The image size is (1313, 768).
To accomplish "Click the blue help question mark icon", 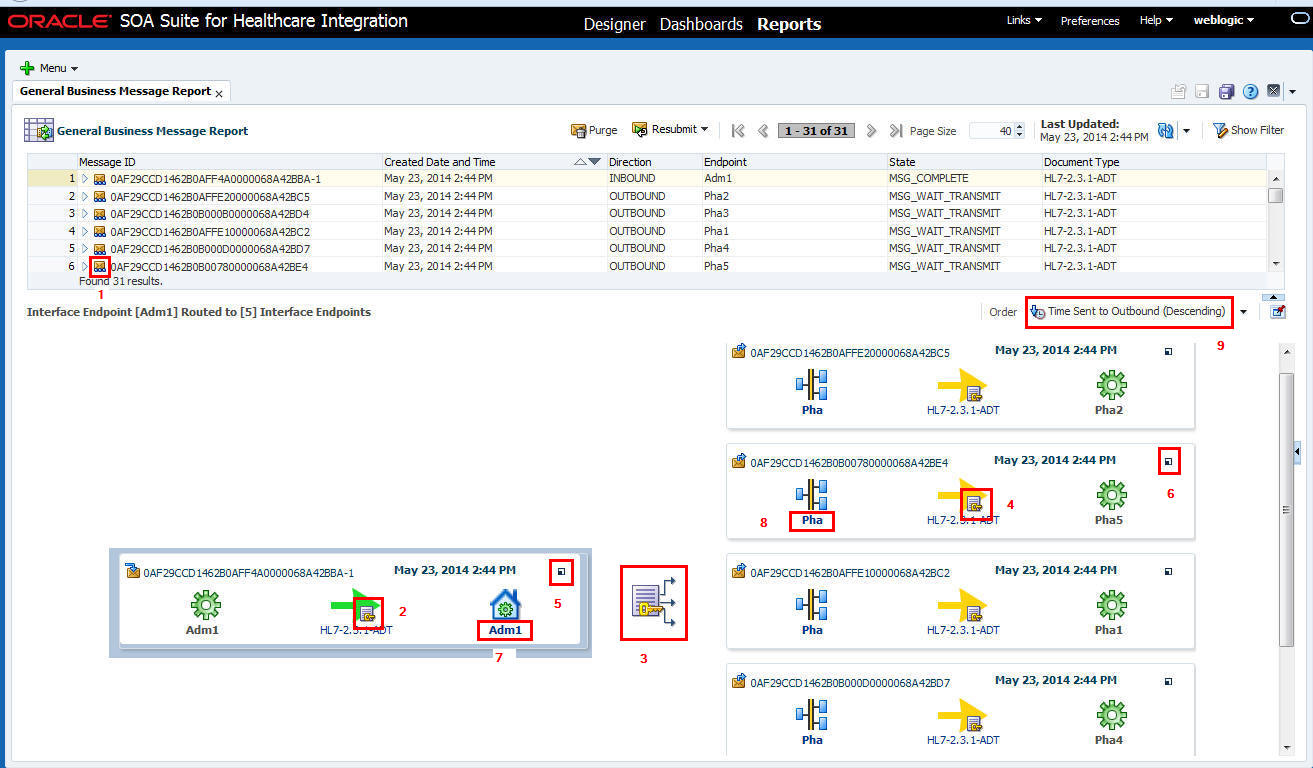I will point(1250,92).
